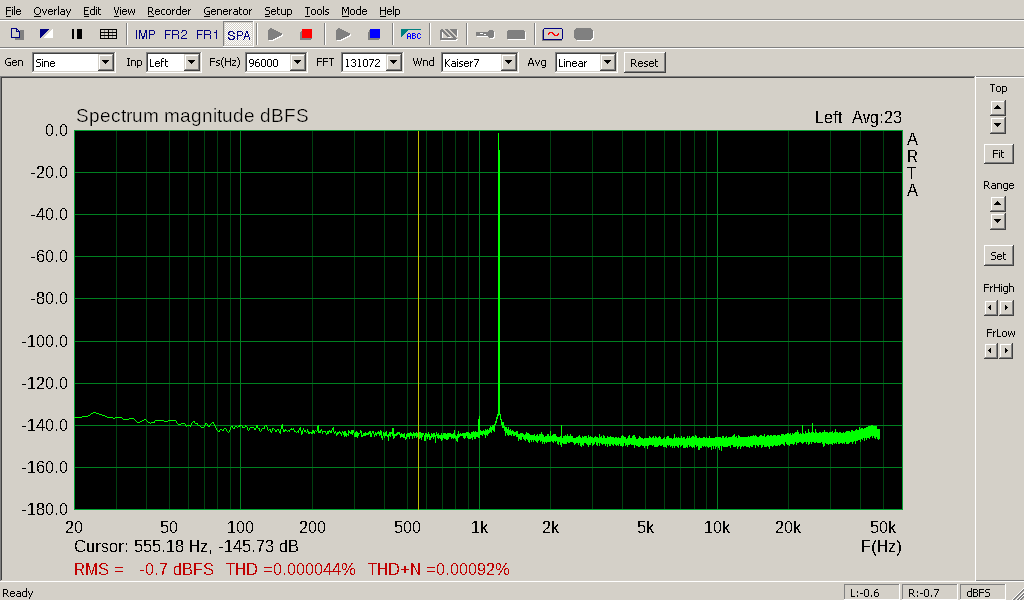Expand the Inp Left input dropdown
Image resolution: width=1024 pixels, height=600 pixels.
click(191, 63)
